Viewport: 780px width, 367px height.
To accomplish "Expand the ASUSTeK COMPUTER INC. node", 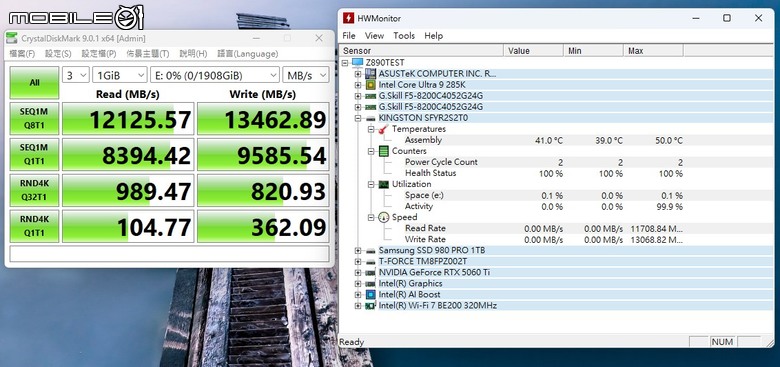I will 358,74.
